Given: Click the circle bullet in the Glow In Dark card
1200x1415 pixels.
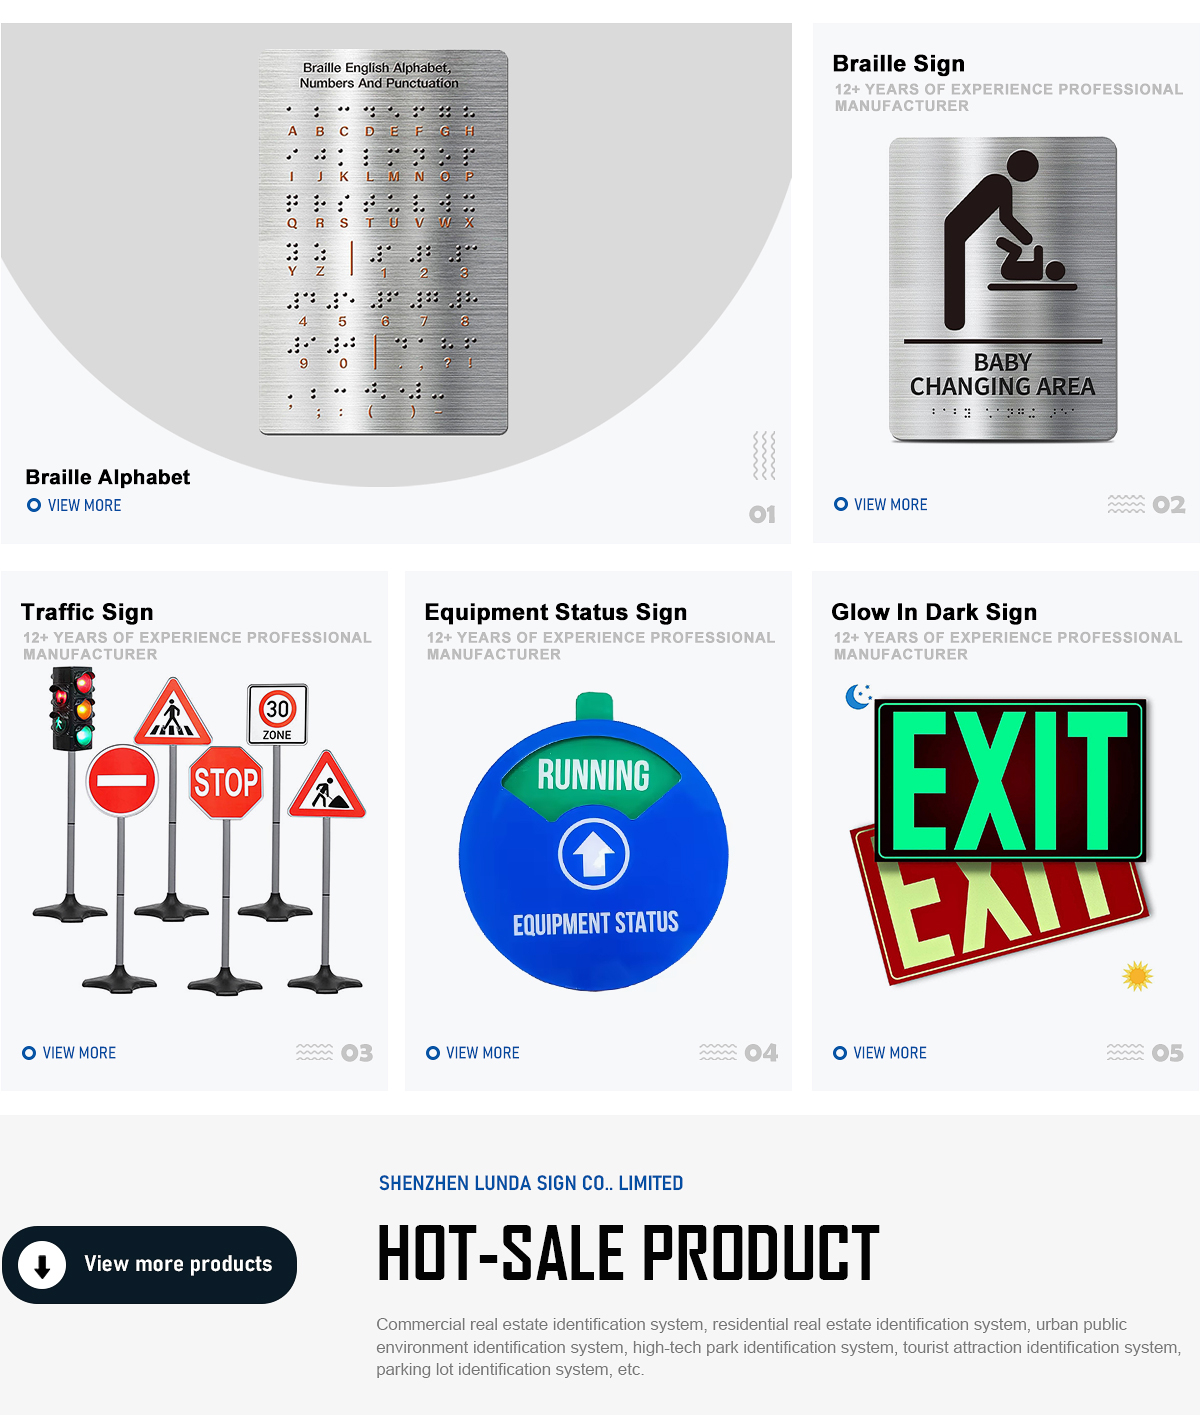Looking at the screenshot, I should click(x=840, y=1053).
